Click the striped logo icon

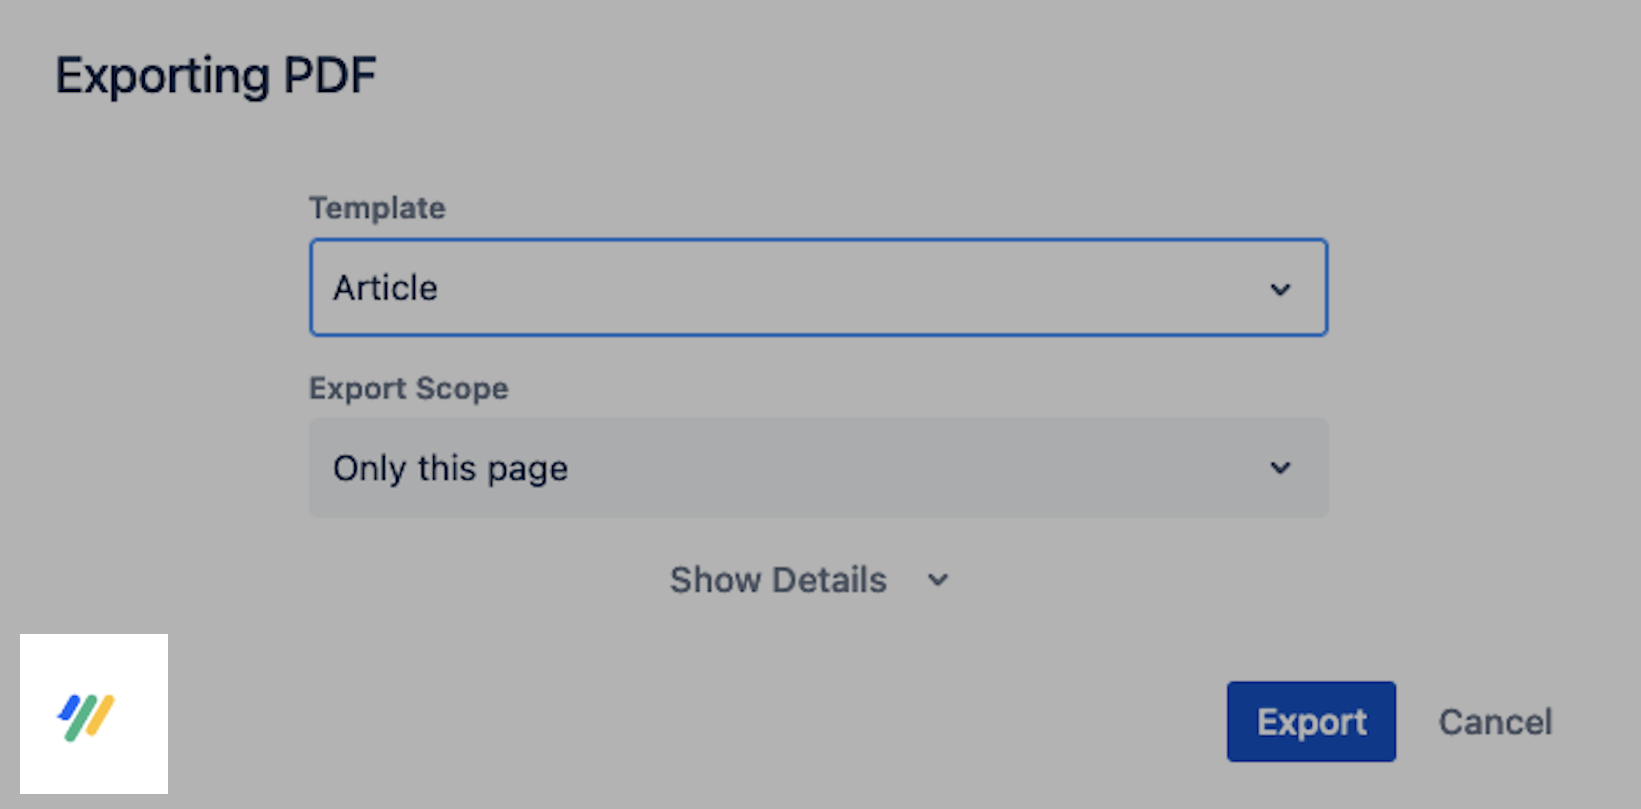point(86,717)
